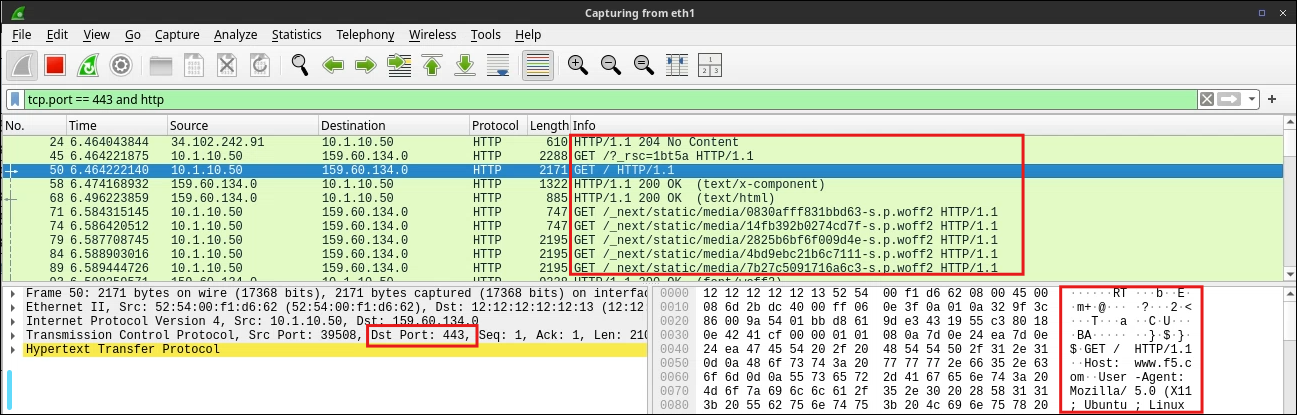Click the Wireshark fin icon in title bar
1297x415 pixels.
tap(16, 11)
